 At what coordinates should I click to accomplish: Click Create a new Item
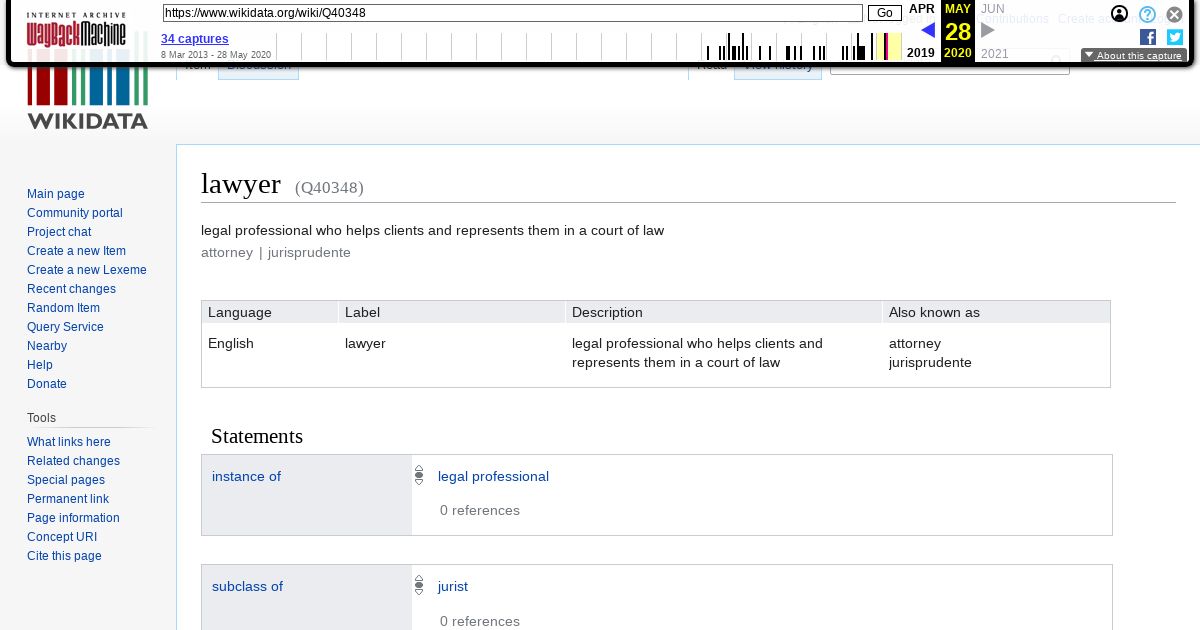[77, 251]
